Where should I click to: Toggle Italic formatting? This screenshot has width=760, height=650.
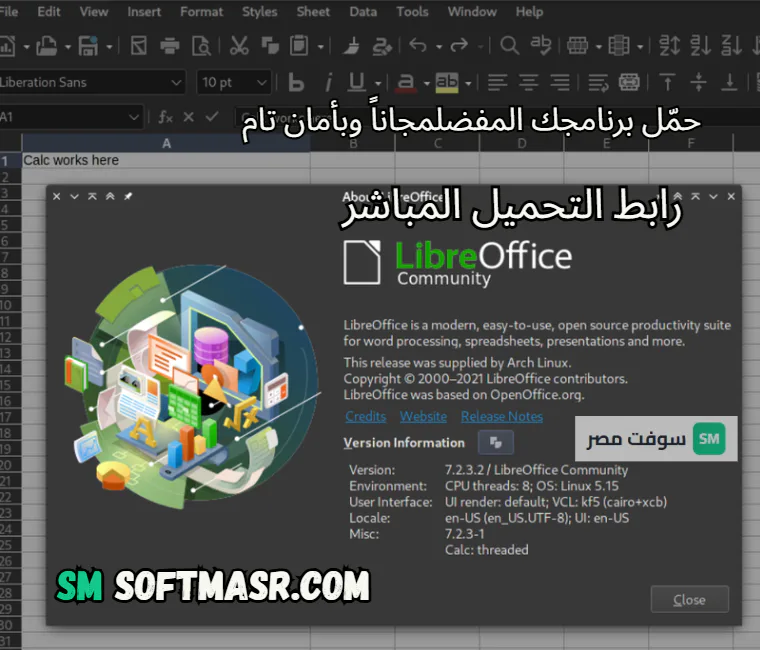point(329,83)
